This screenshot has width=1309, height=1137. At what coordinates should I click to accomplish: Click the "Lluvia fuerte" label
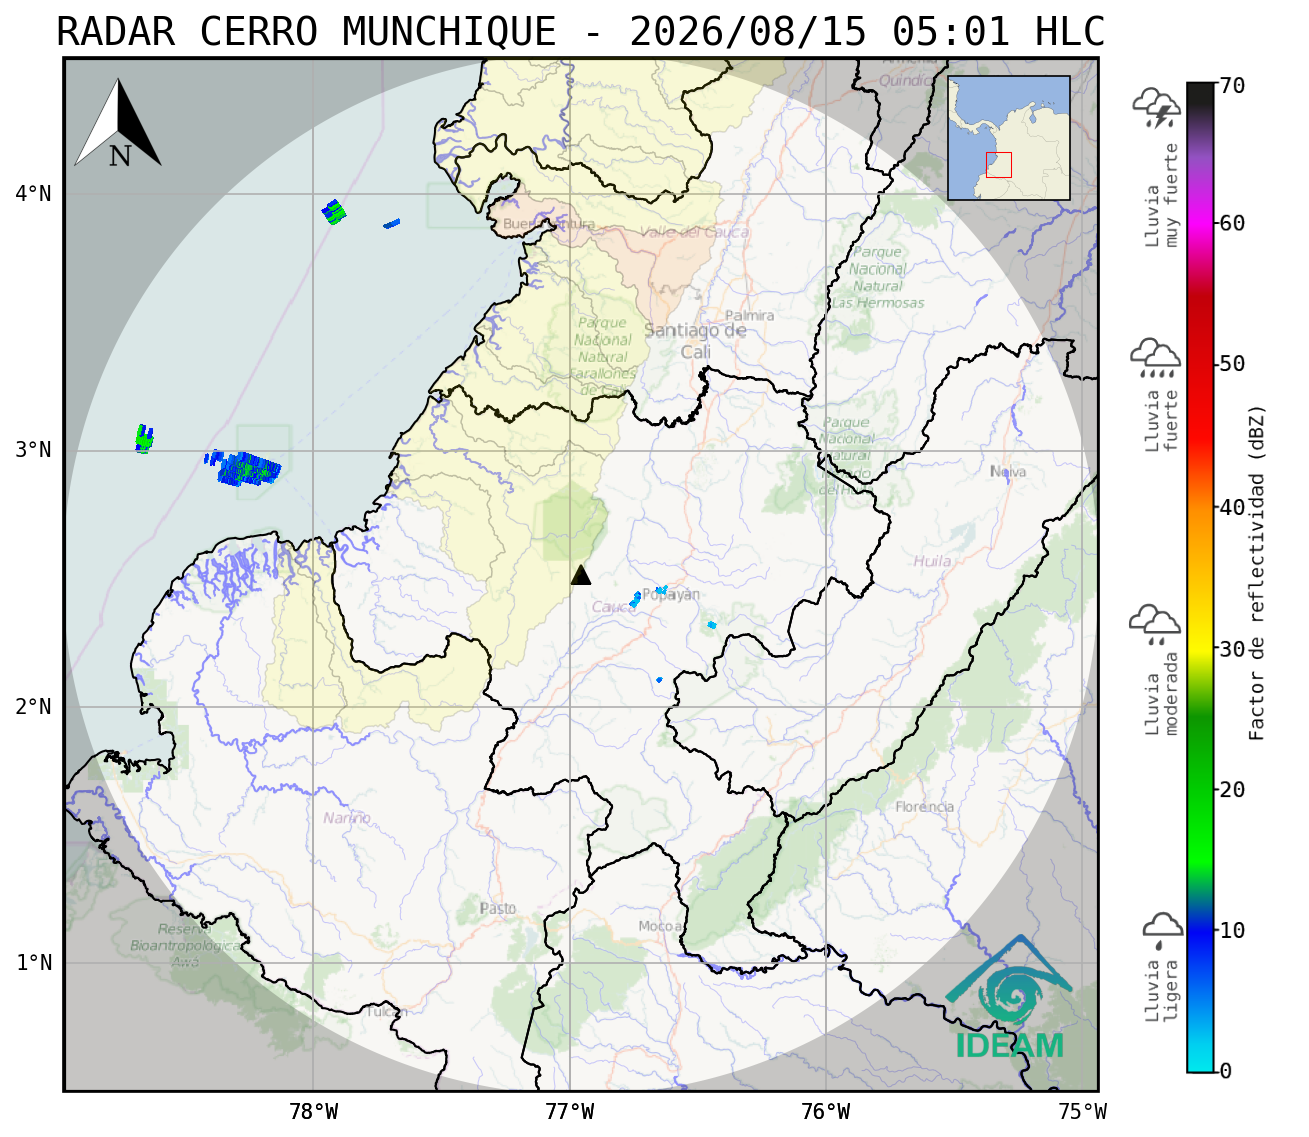[1162, 421]
